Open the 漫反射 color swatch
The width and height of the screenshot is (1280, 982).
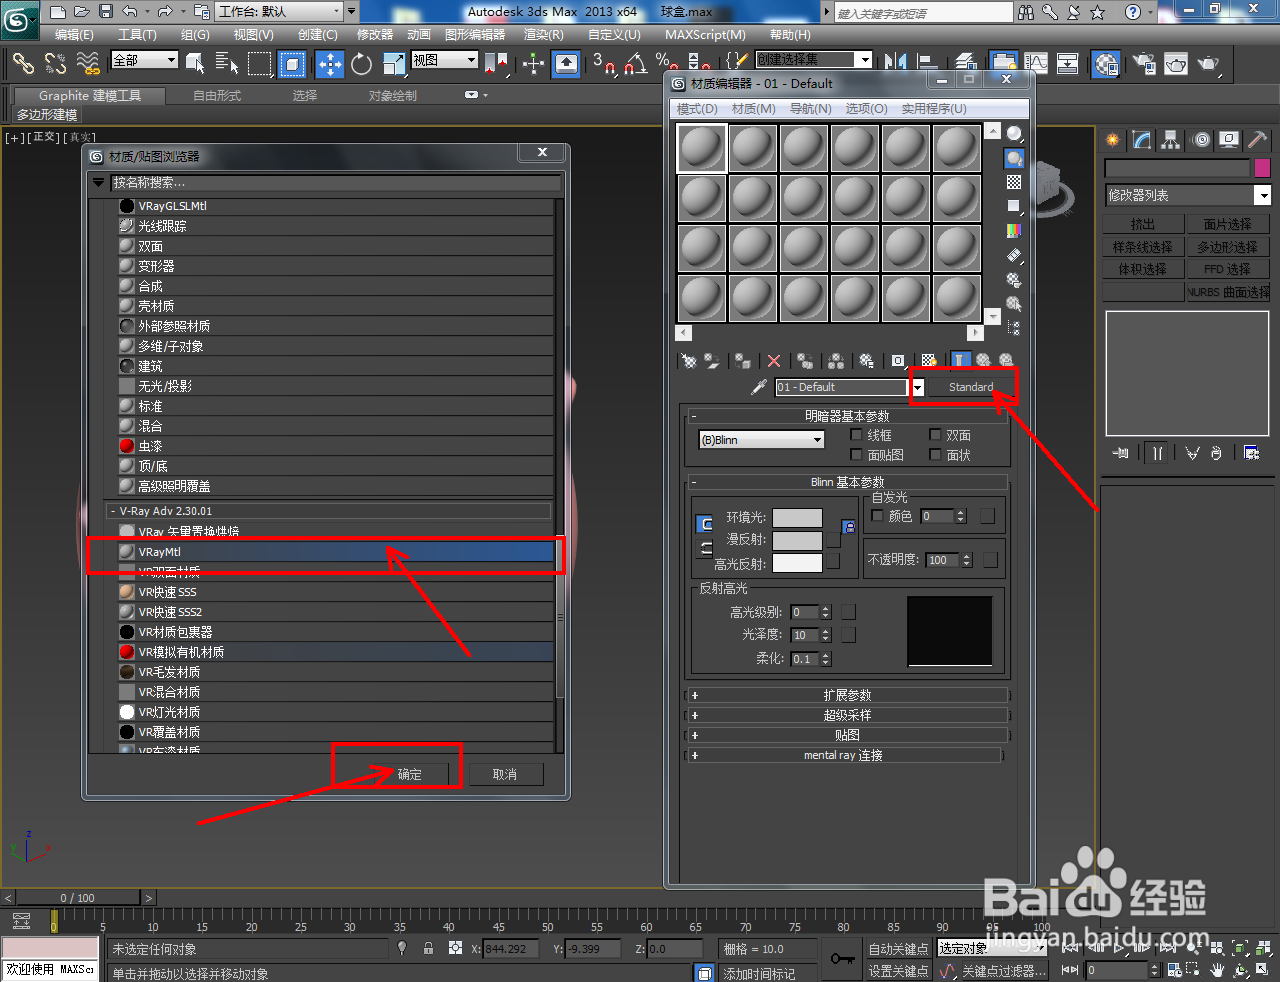click(798, 539)
